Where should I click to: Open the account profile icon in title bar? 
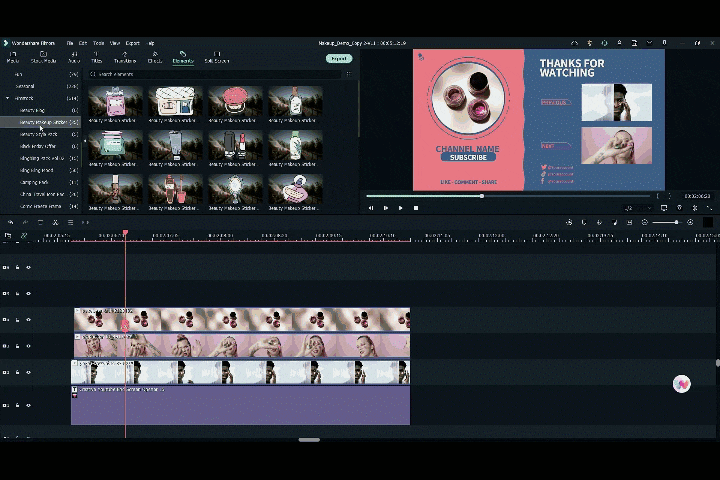pyautogui.click(x=619, y=43)
